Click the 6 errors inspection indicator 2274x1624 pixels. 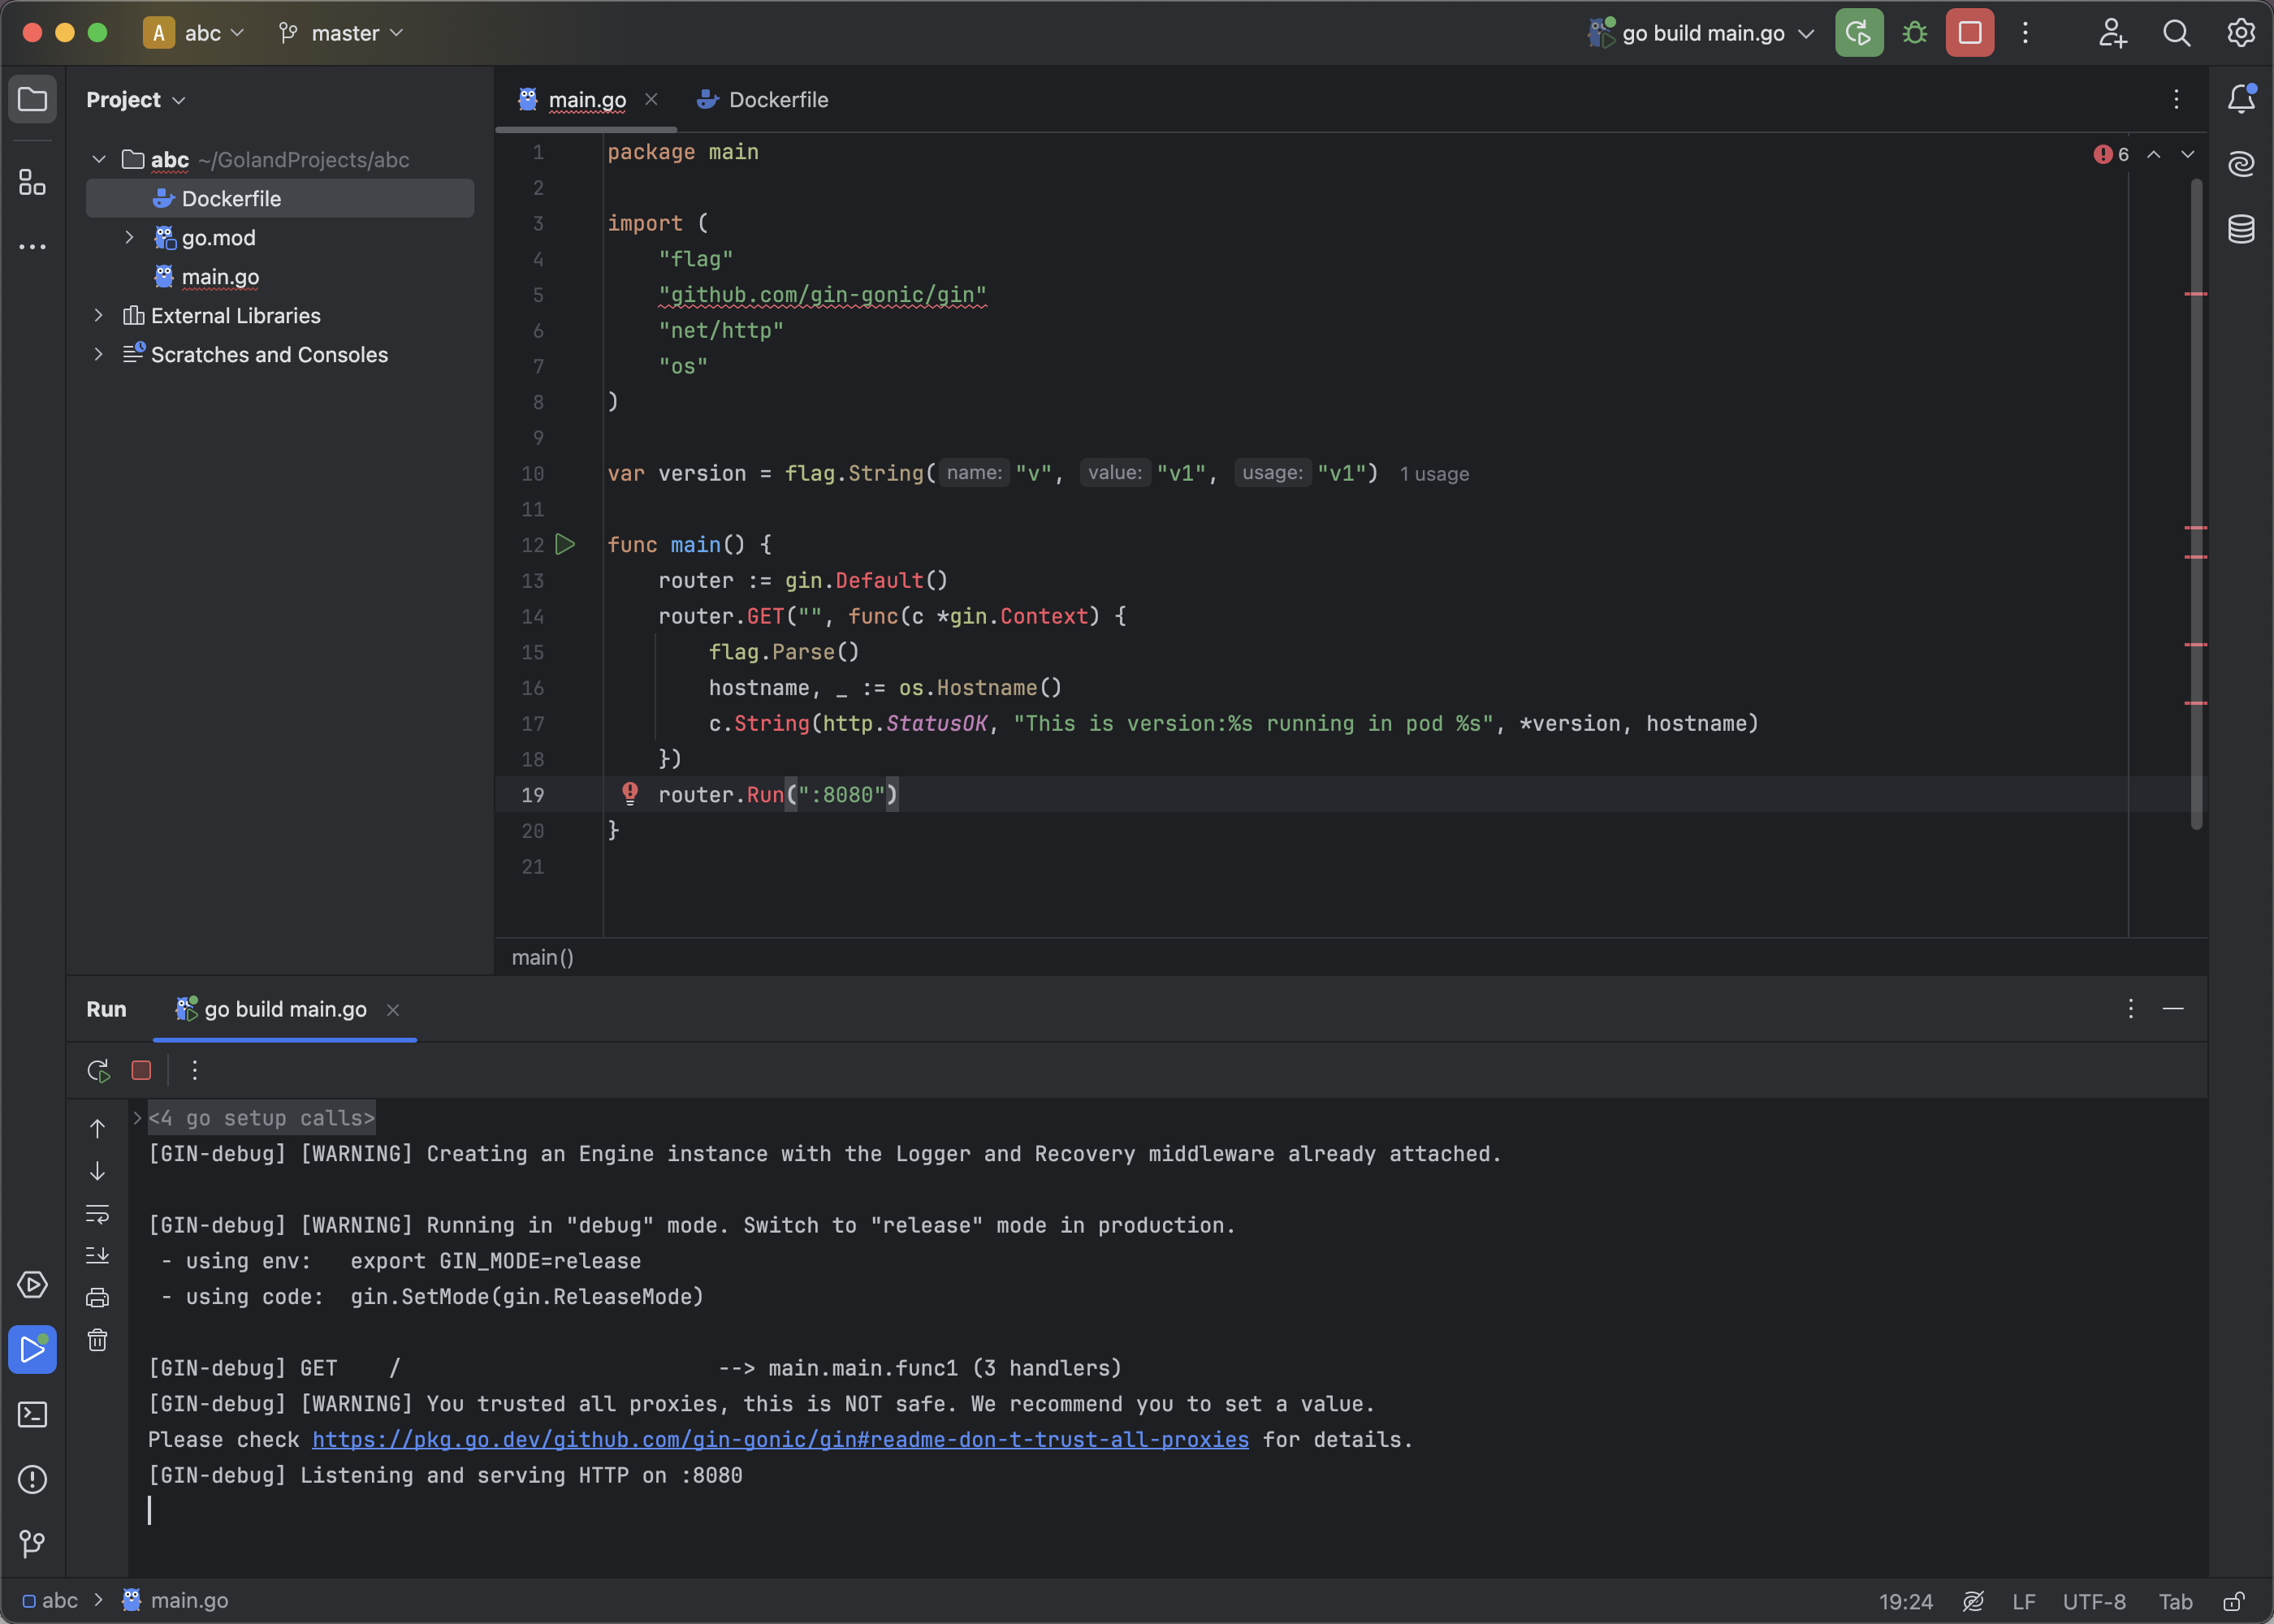click(2111, 154)
